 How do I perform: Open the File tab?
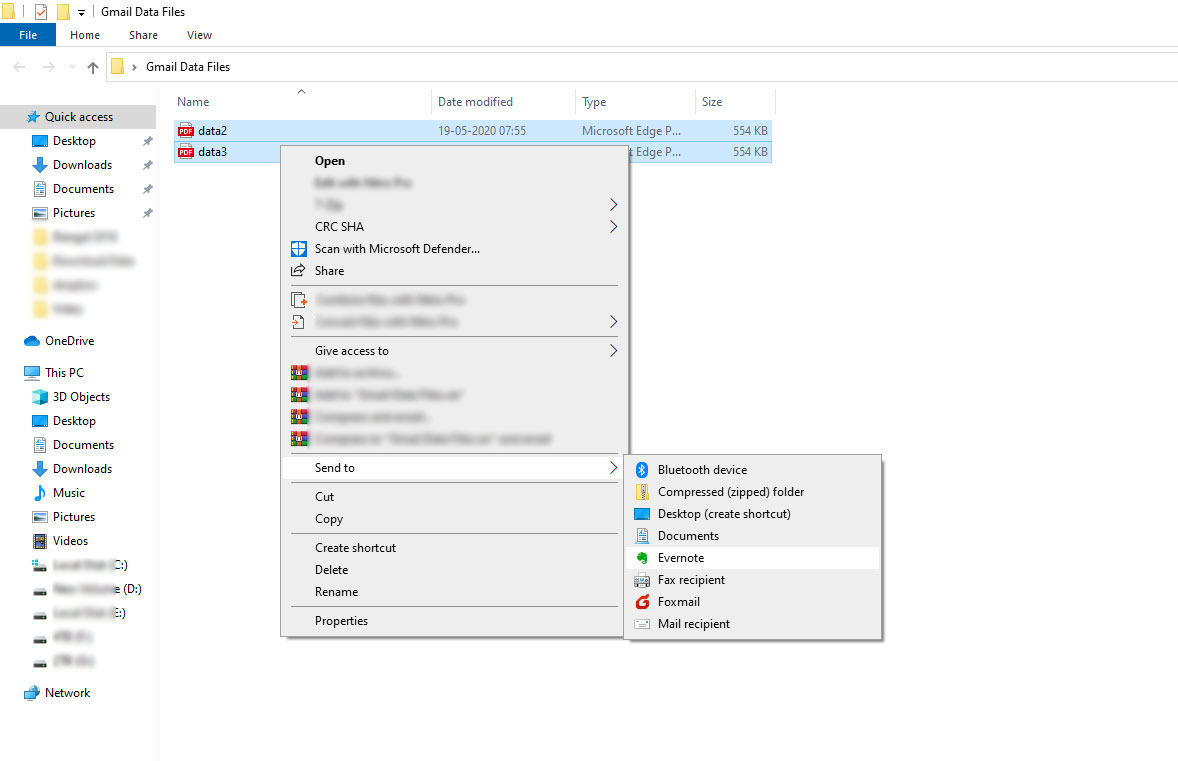tap(28, 35)
